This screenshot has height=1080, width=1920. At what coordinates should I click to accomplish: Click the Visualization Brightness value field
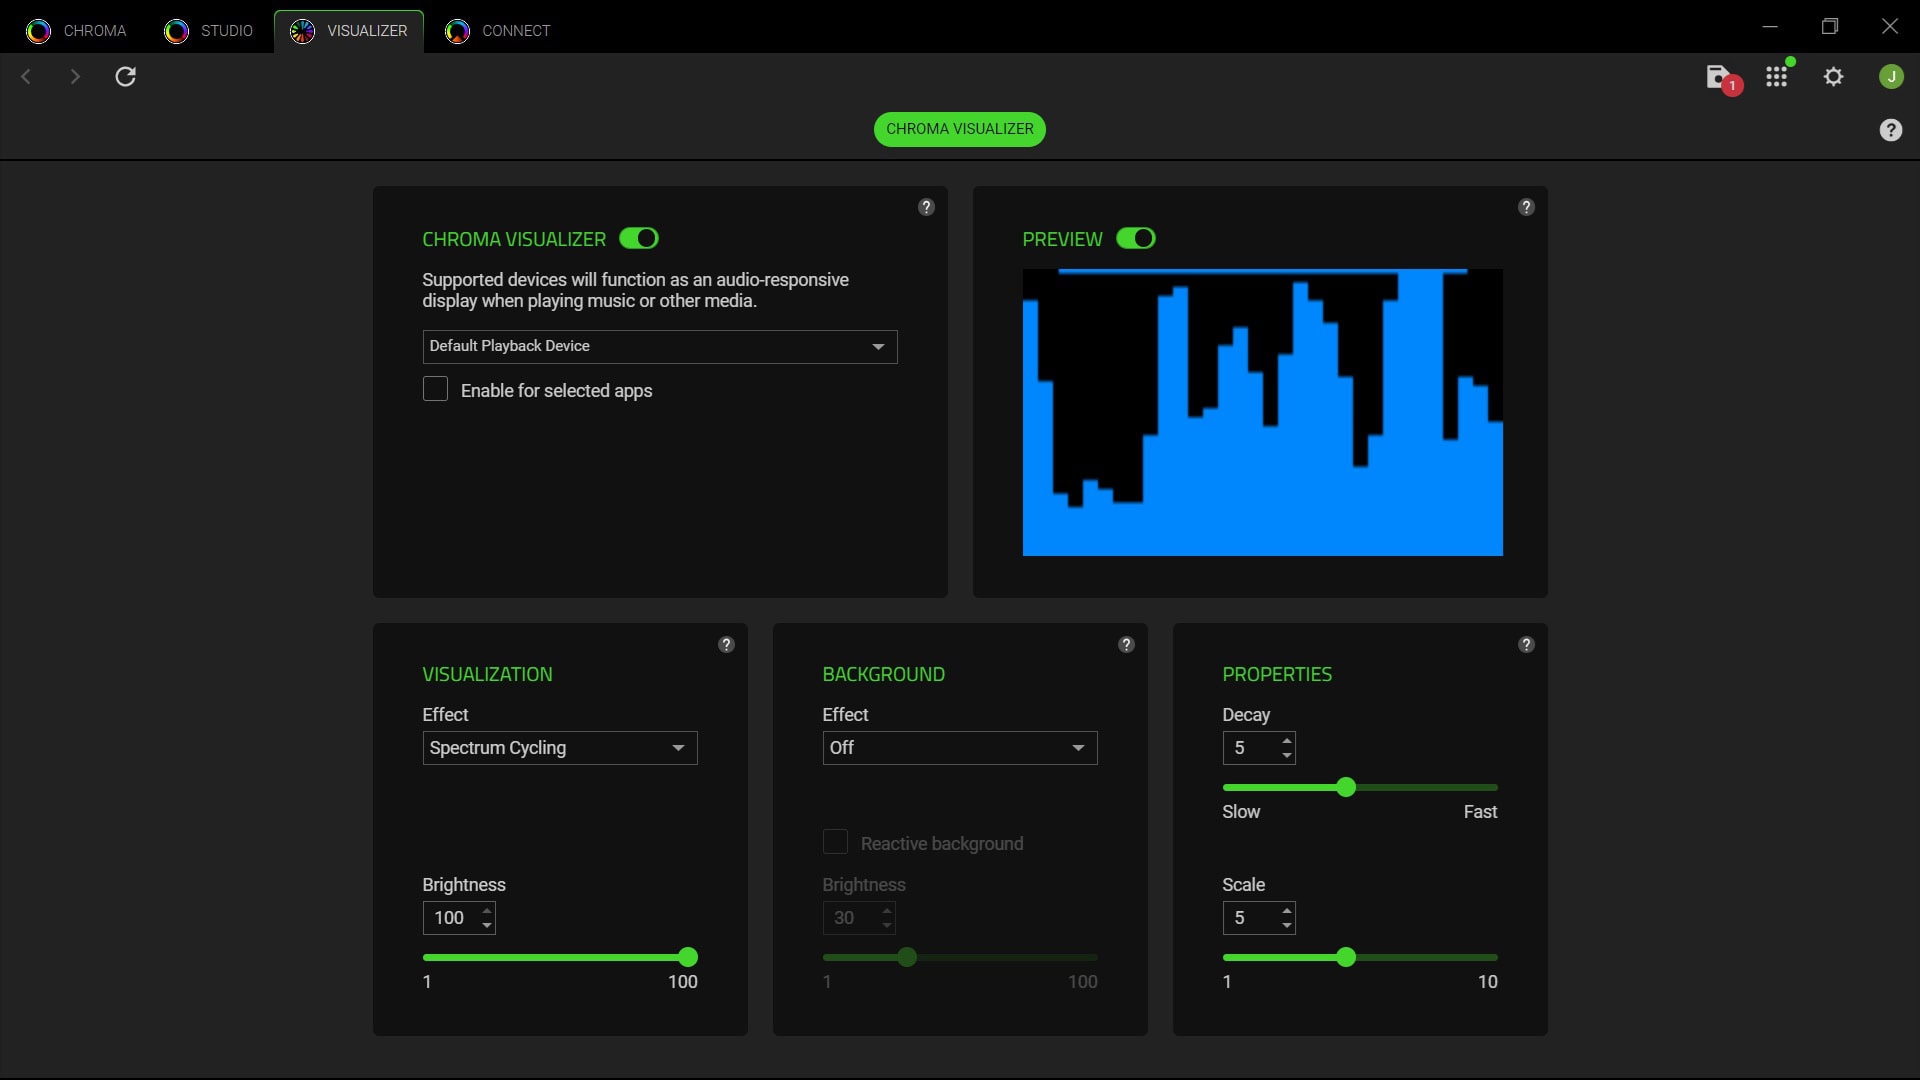[459, 918]
